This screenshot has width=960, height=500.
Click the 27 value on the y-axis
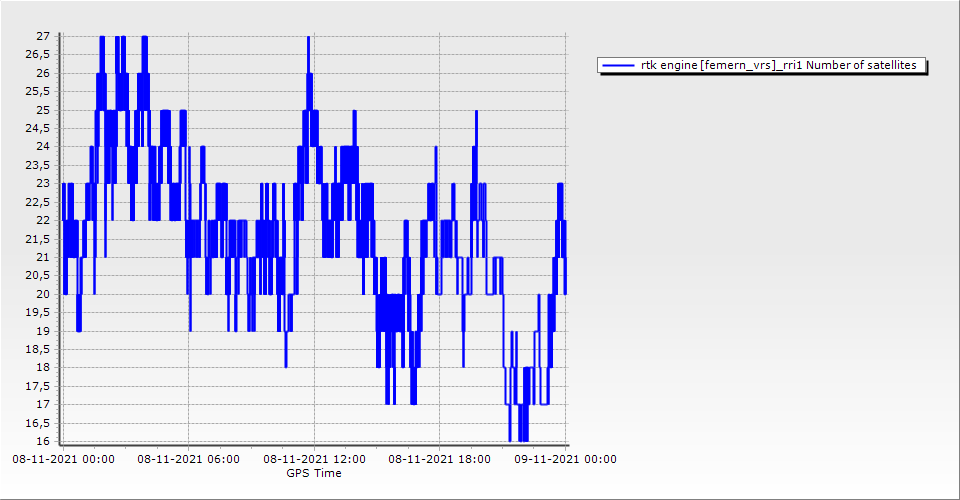pos(43,36)
